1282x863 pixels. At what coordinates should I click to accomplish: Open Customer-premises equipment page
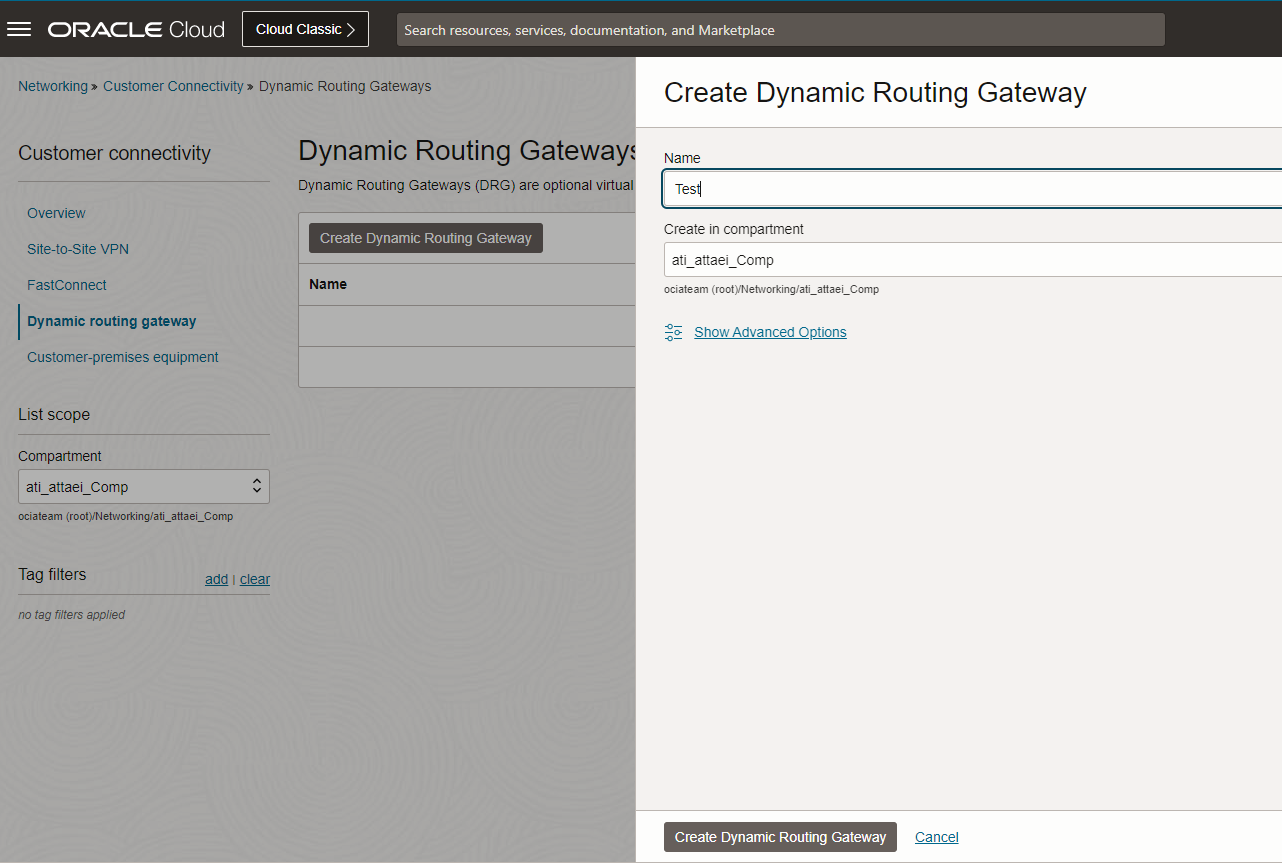click(123, 357)
